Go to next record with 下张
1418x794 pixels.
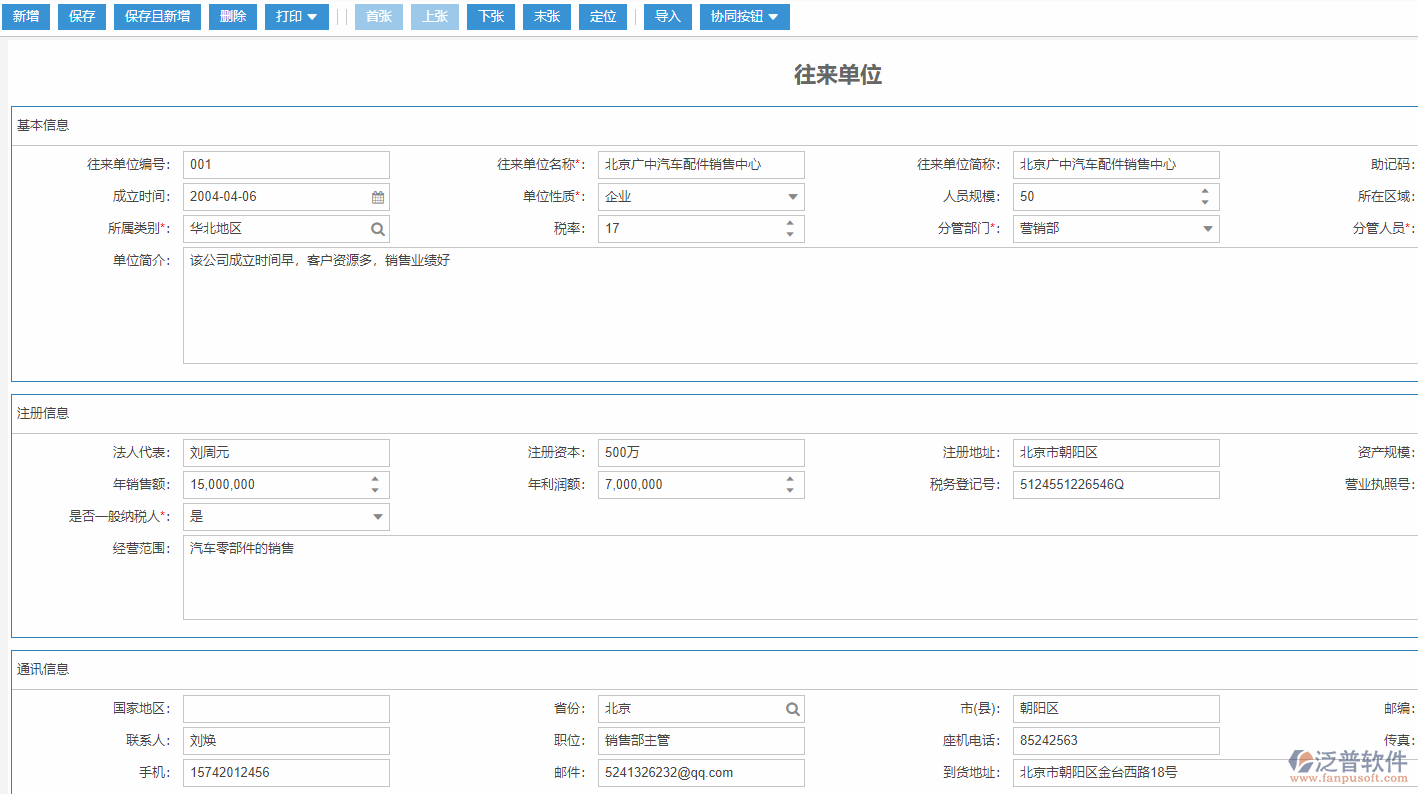[490, 17]
